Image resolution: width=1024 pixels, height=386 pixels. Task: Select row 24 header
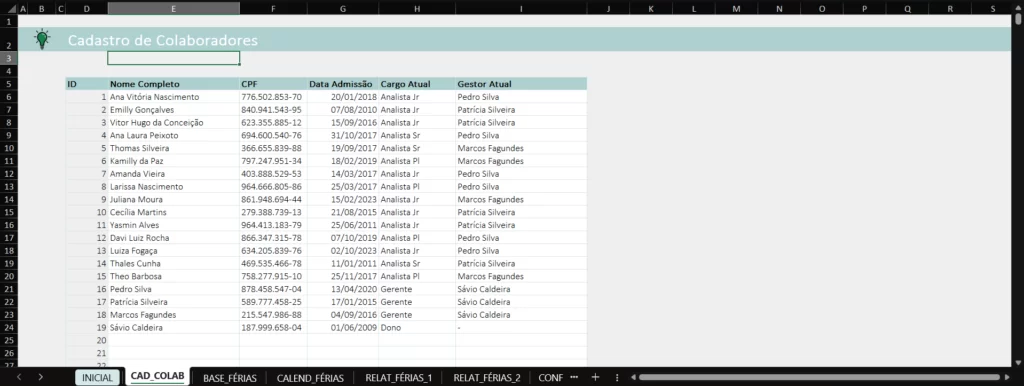point(8,327)
